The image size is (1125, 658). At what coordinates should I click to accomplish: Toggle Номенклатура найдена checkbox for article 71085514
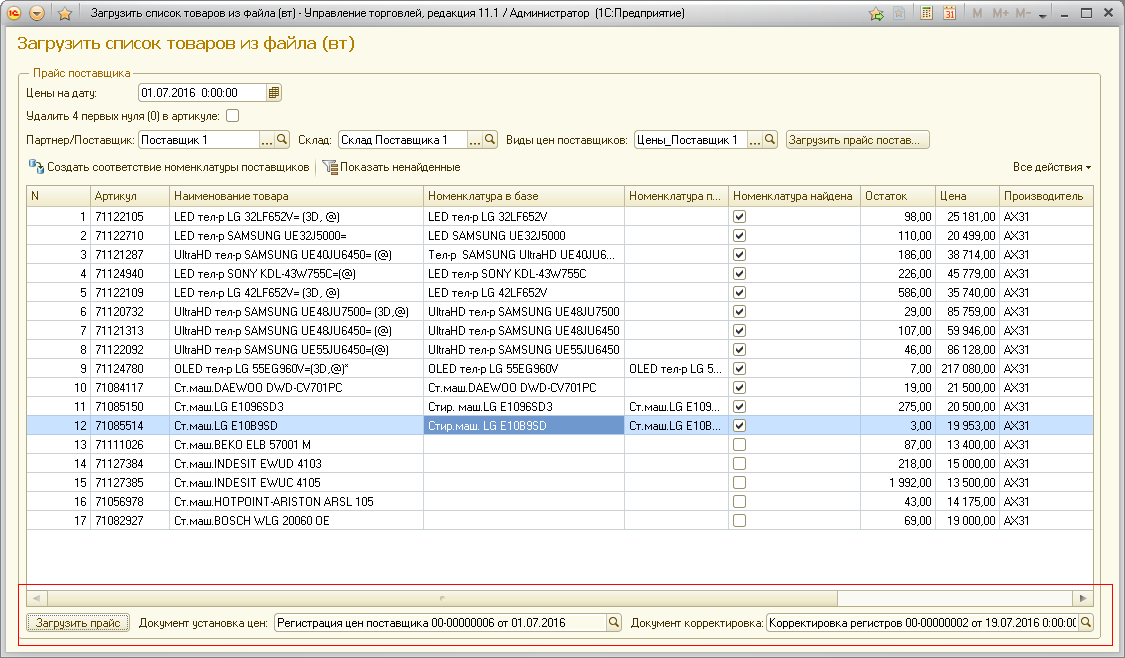pos(739,426)
